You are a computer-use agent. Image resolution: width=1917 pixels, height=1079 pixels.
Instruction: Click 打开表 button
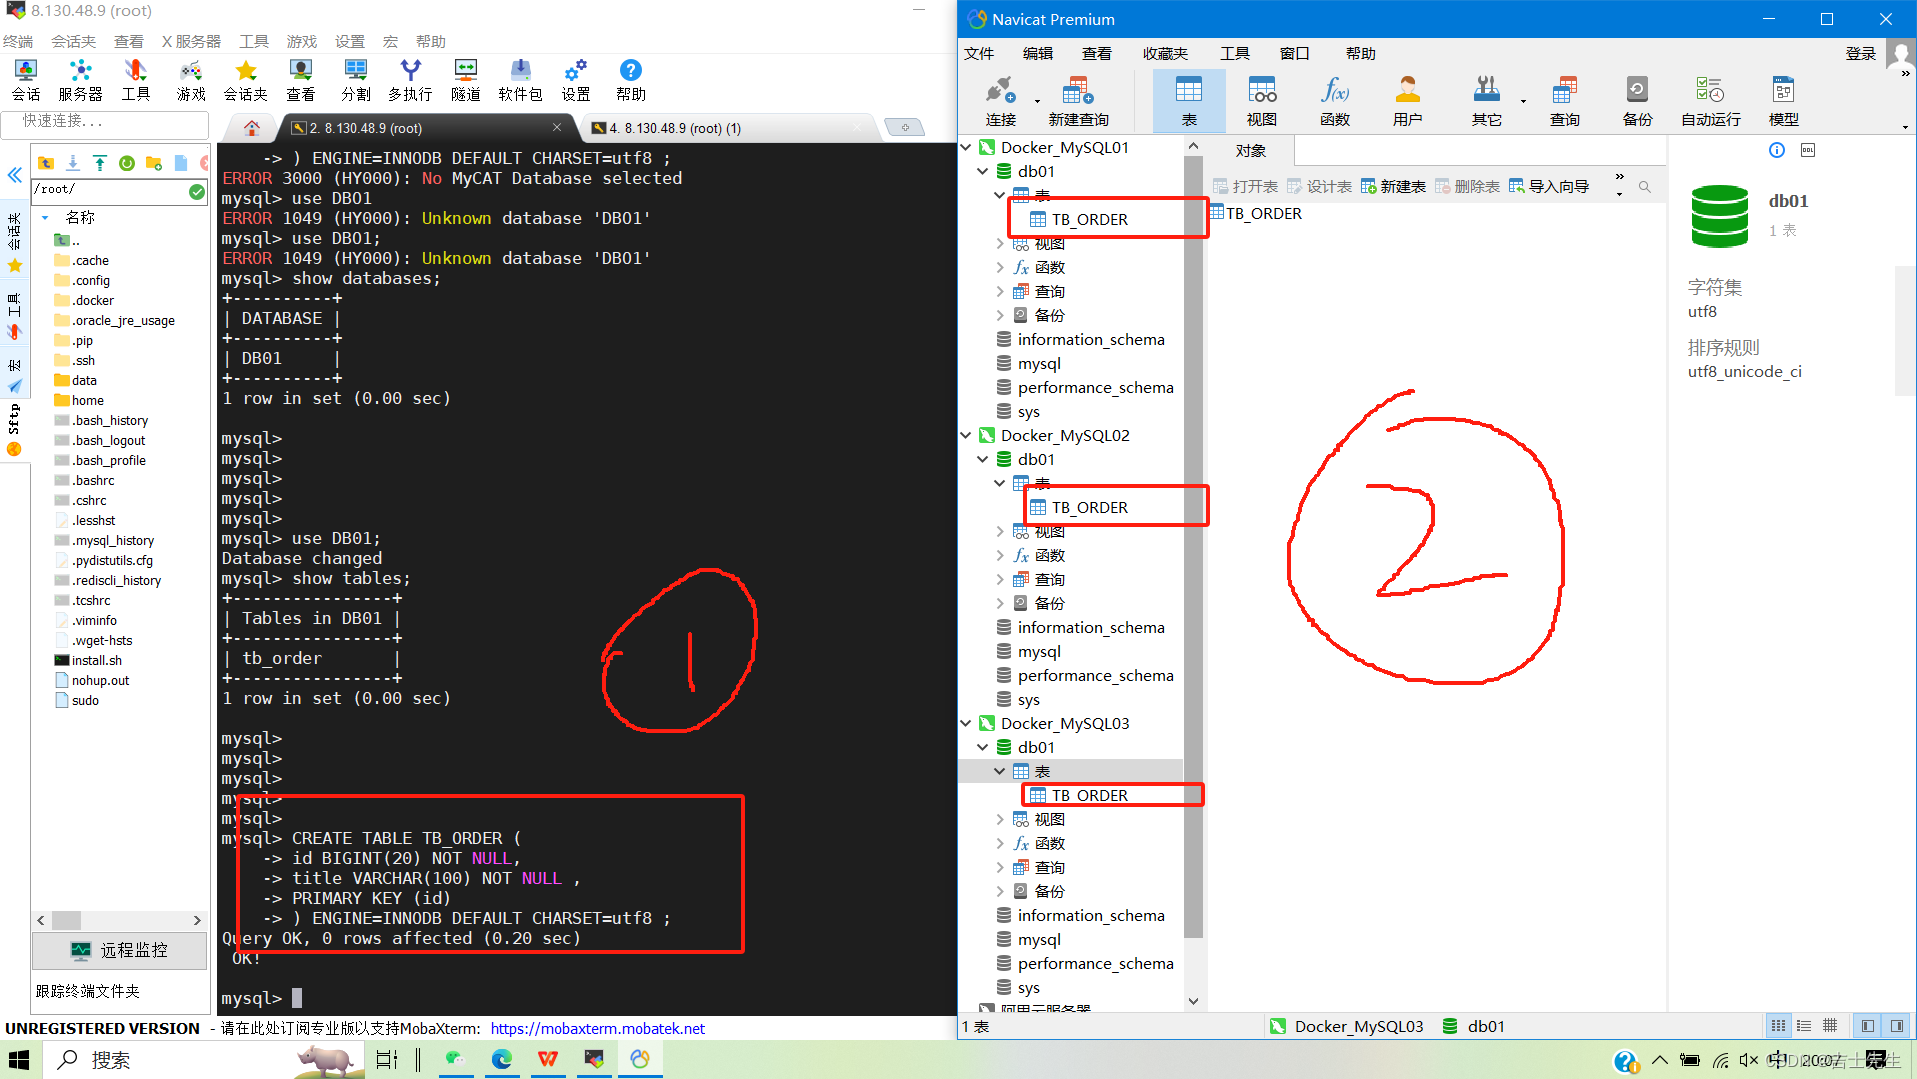point(1245,187)
